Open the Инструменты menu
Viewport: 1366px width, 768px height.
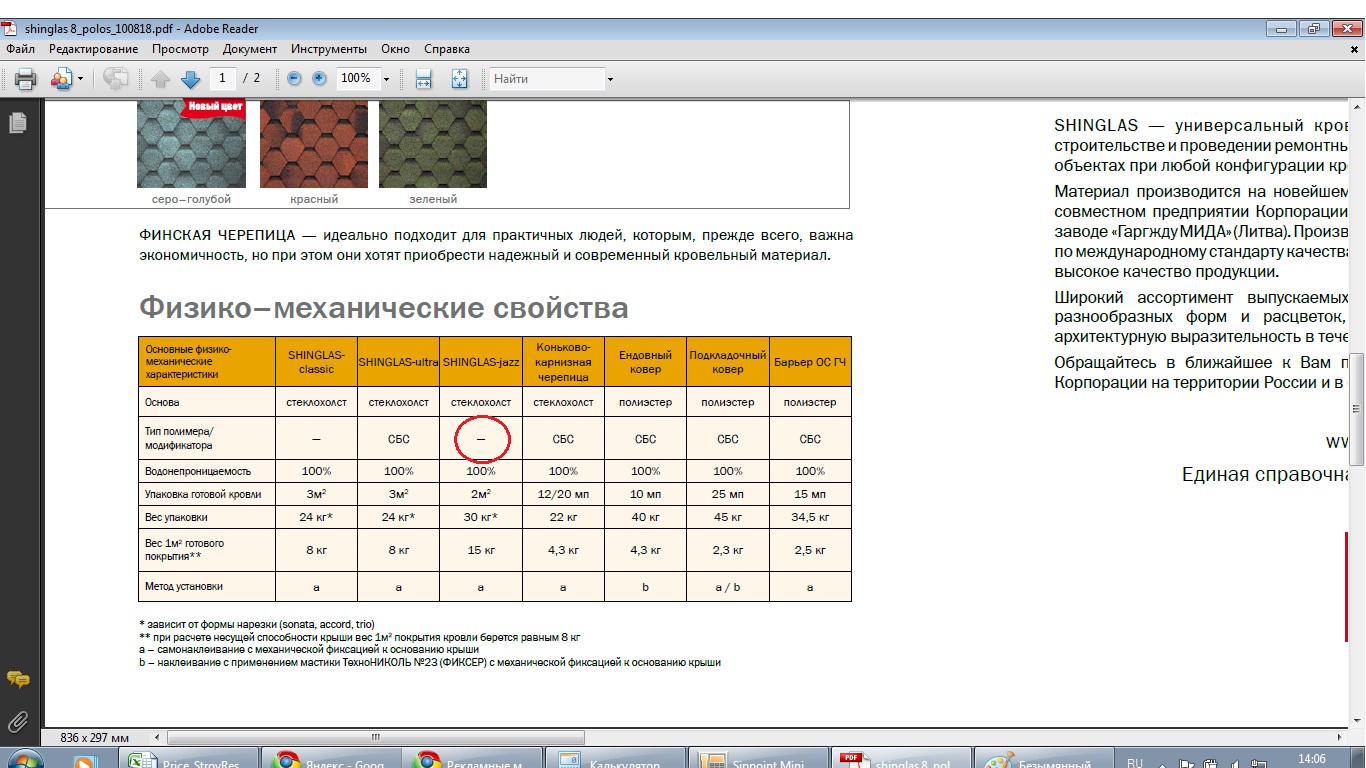tap(329, 49)
